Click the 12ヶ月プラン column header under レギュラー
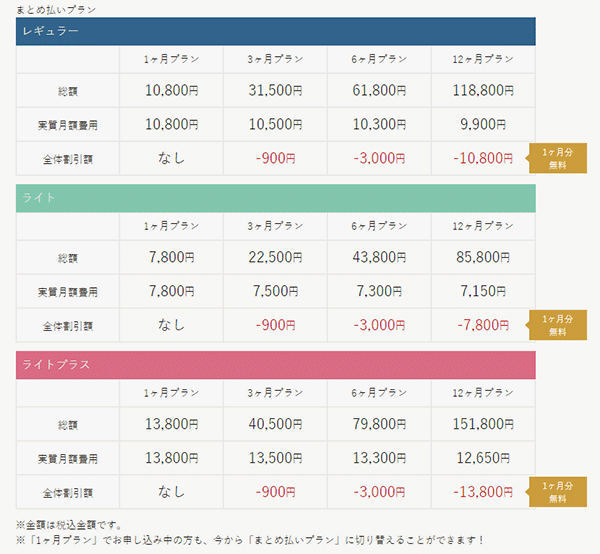Image resolution: width=600 pixels, height=554 pixels. pyautogui.click(x=483, y=59)
